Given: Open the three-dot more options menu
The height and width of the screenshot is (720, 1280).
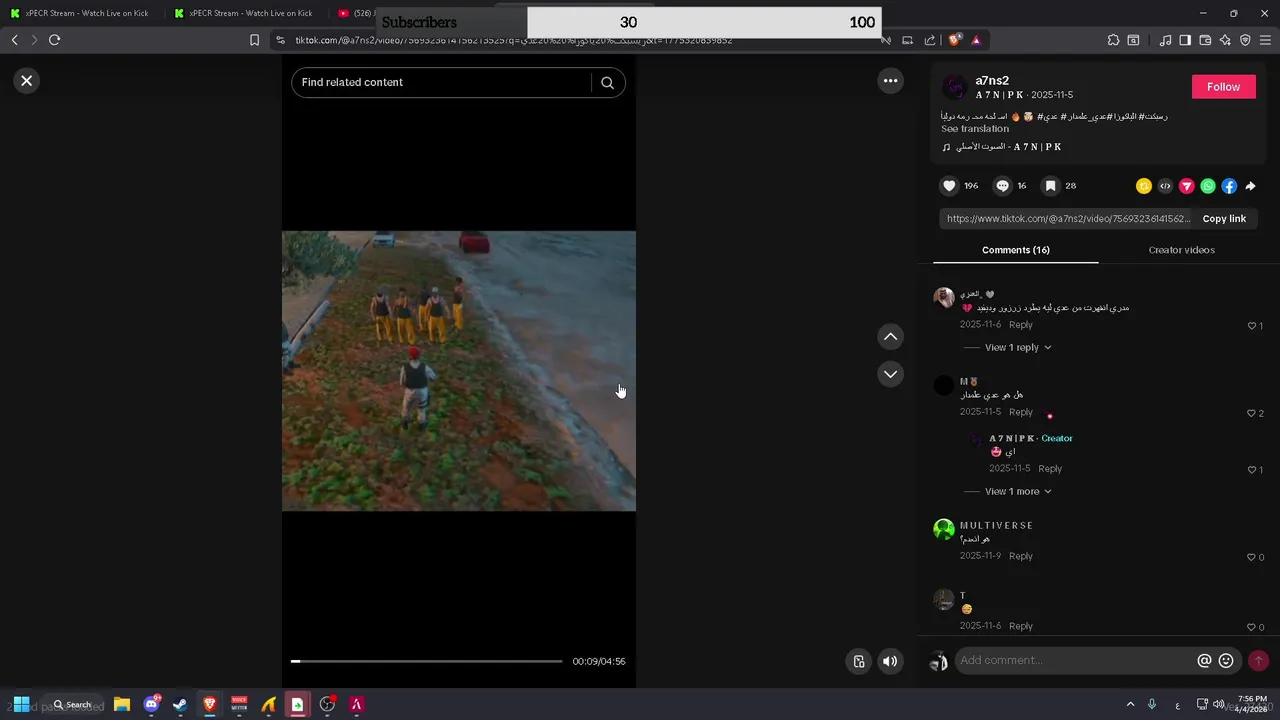Looking at the screenshot, I should coord(890,81).
